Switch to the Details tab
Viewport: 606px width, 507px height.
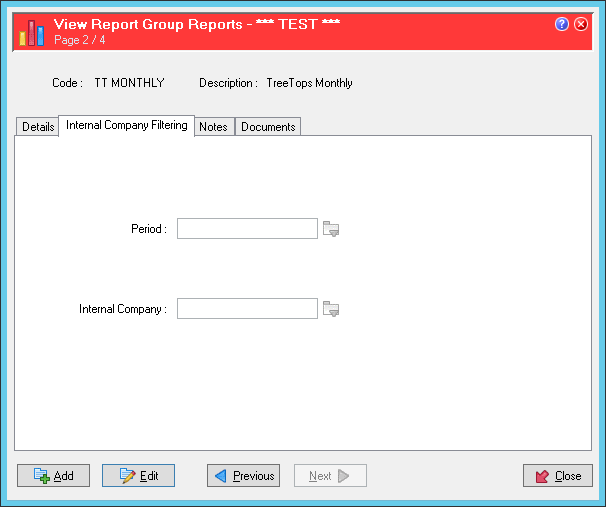pos(38,127)
